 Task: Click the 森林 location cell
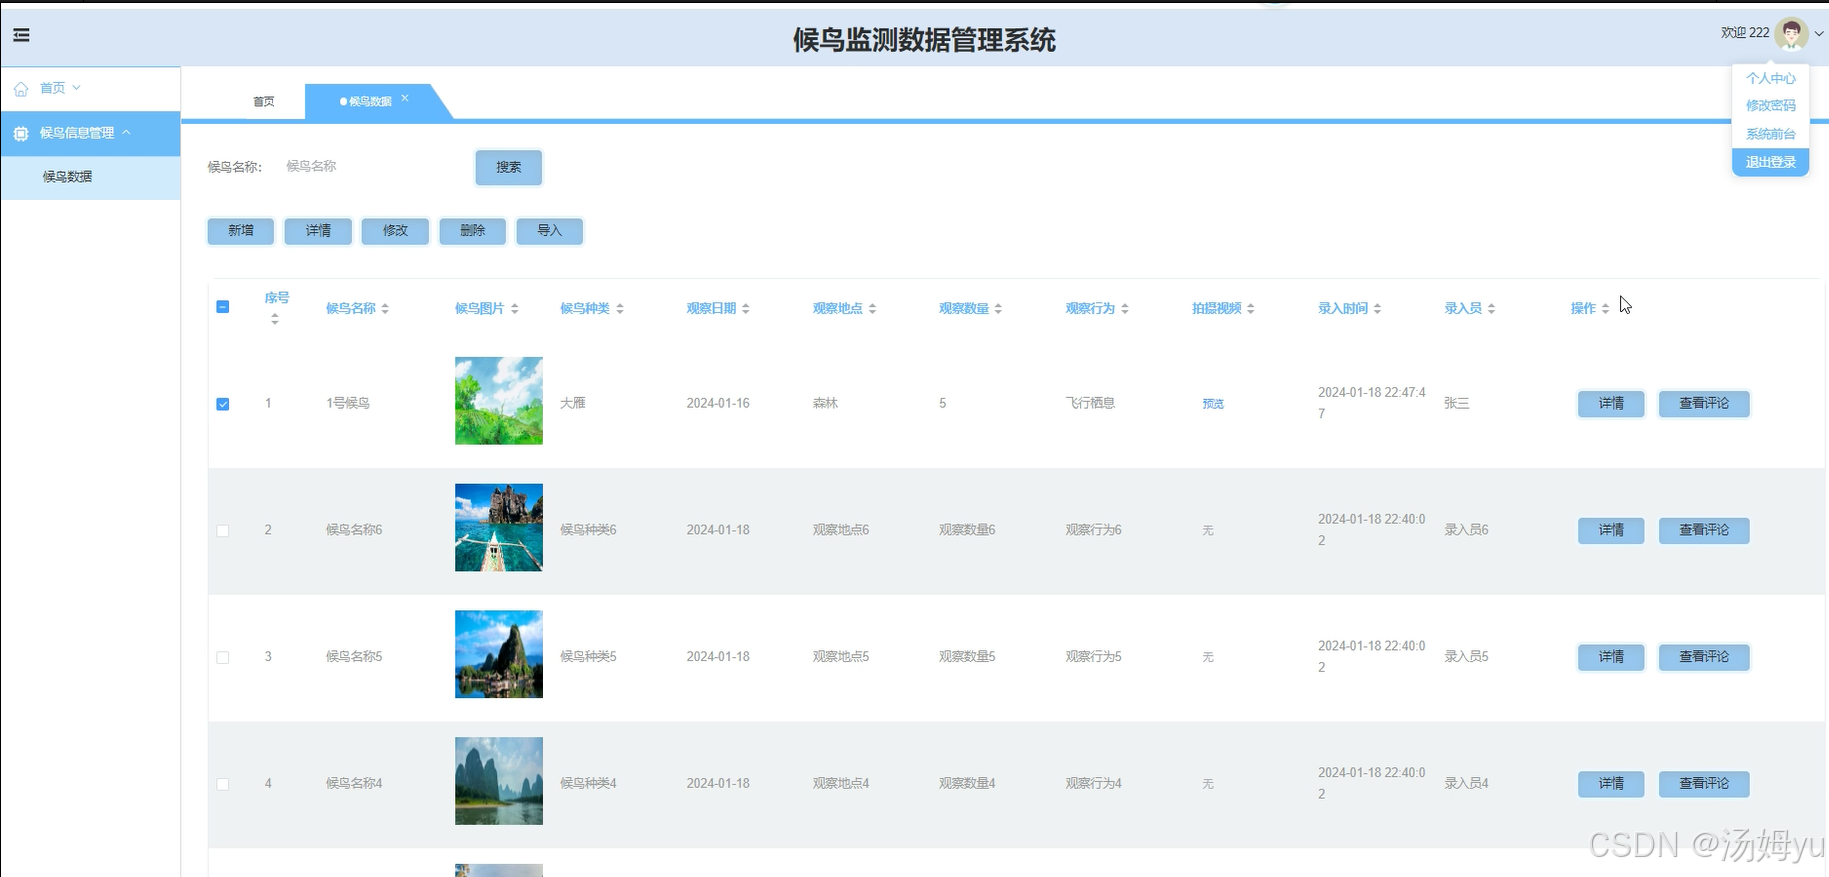pyautogui.click(x=825, y=403)
